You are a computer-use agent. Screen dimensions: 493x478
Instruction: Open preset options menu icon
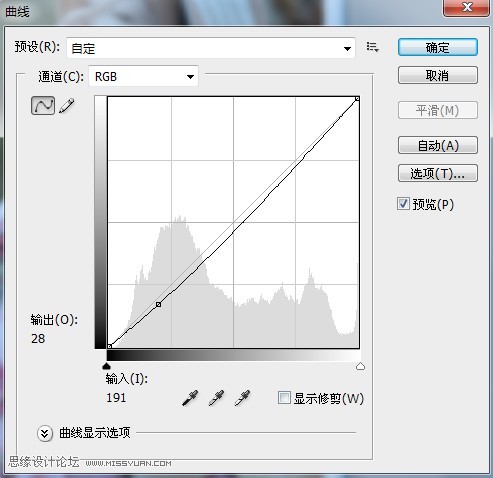tap(372, 47)
